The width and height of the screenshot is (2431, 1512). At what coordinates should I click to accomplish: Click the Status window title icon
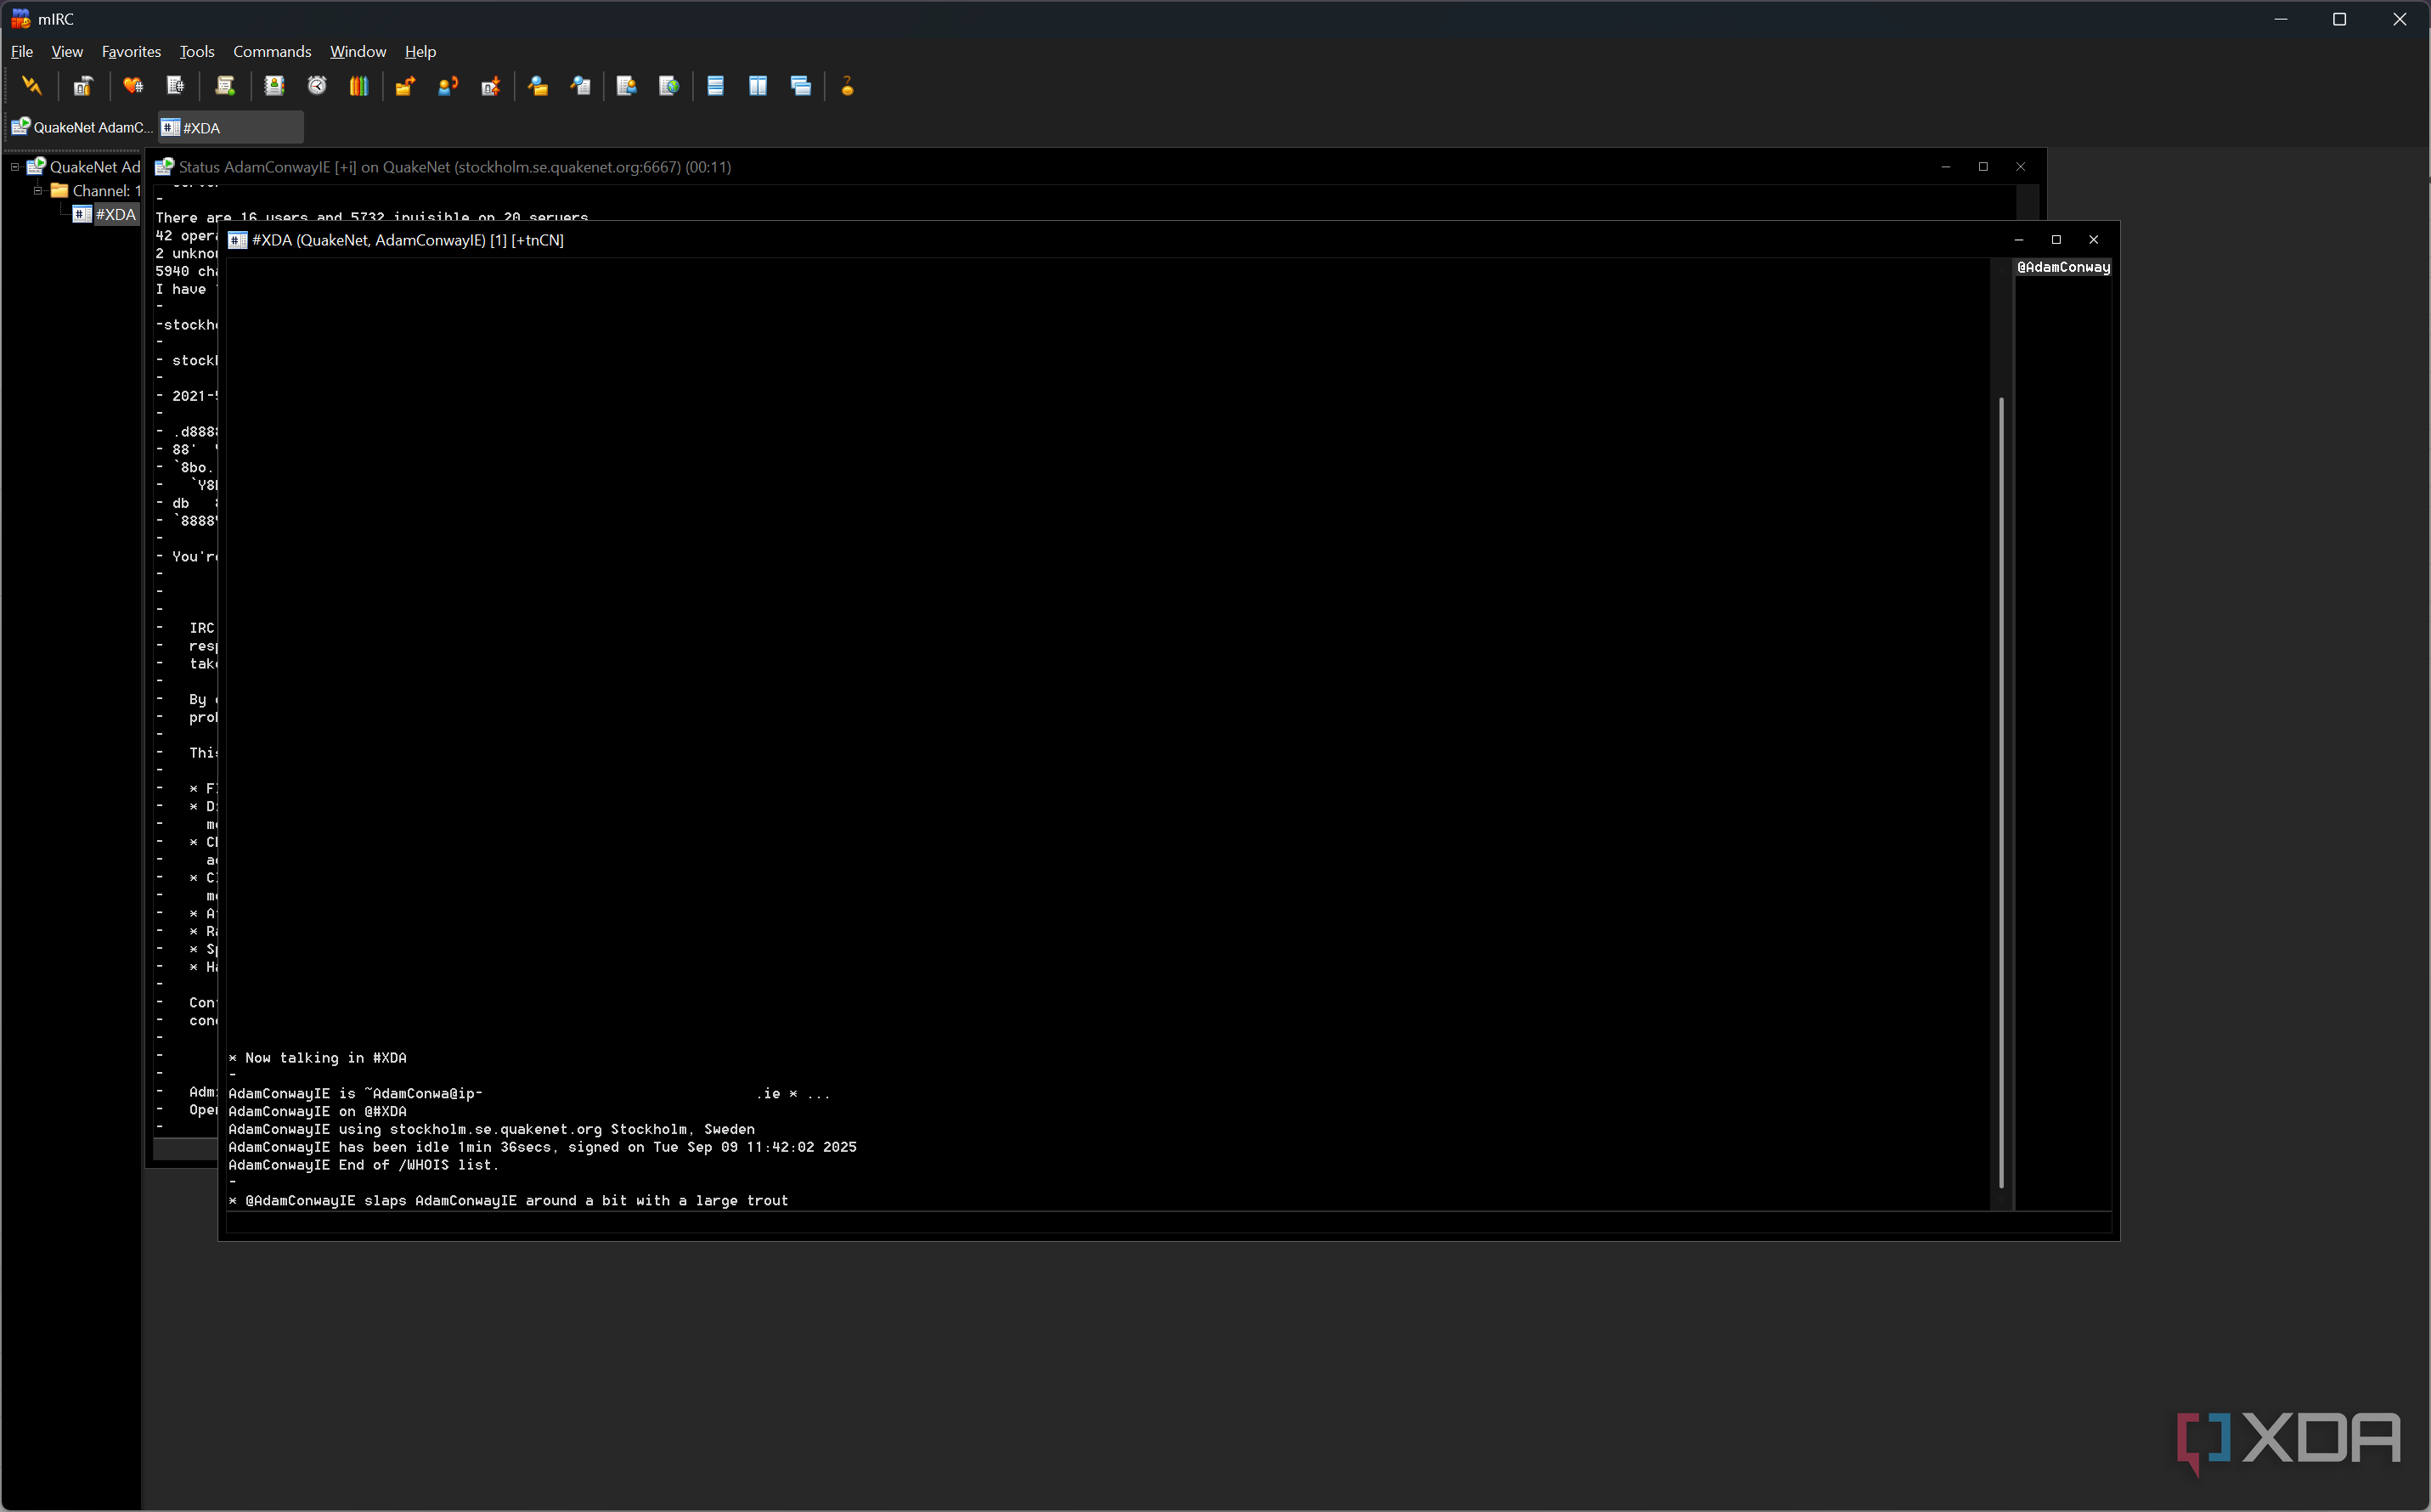164,167
